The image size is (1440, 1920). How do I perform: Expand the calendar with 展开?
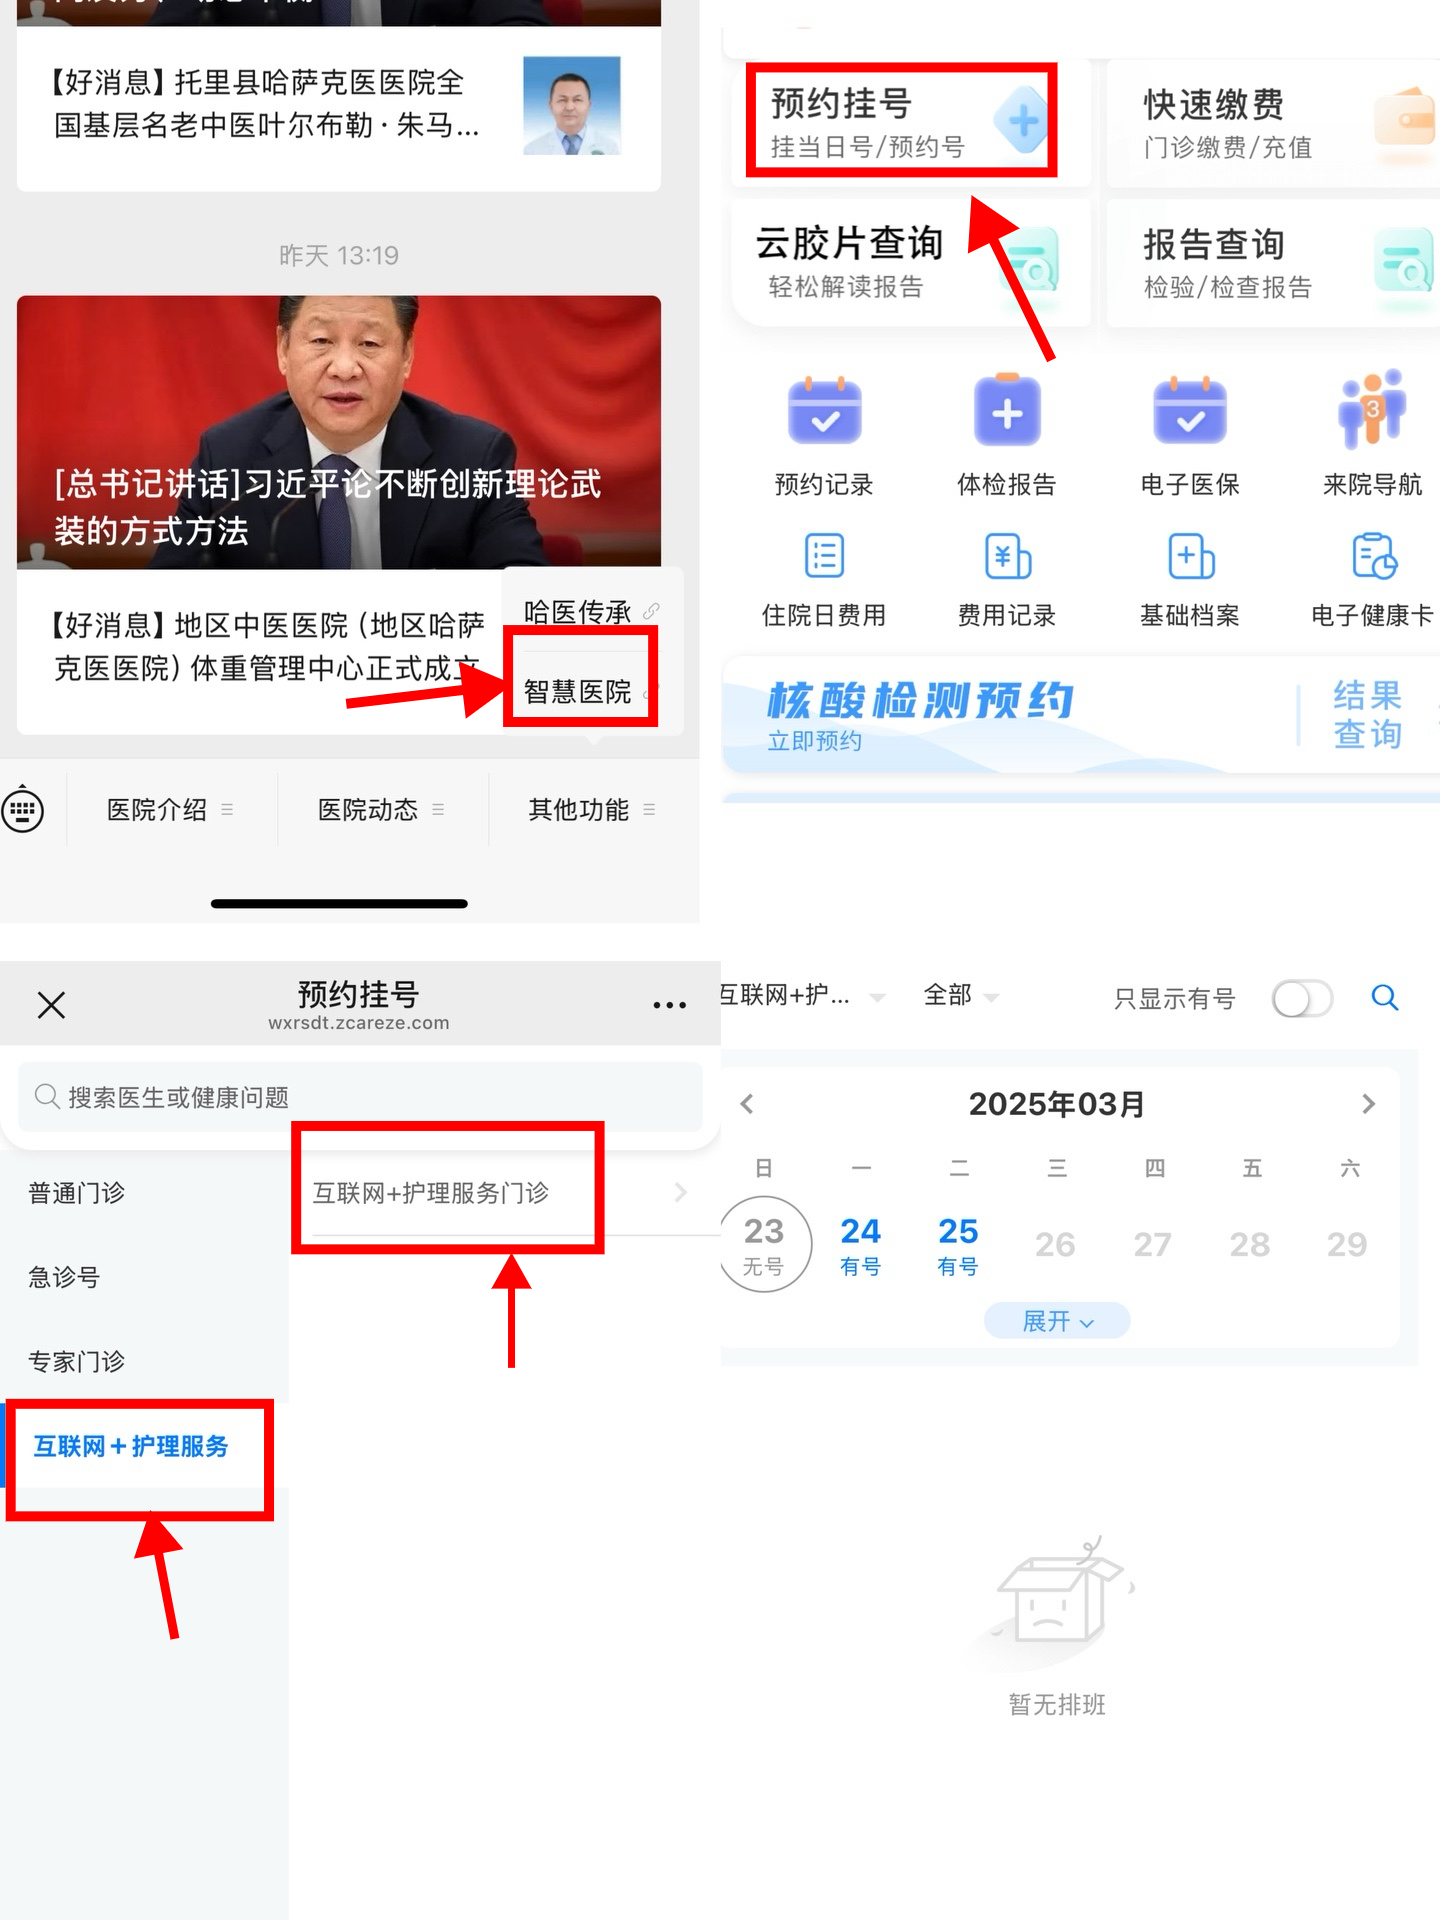point(1057,1321)
